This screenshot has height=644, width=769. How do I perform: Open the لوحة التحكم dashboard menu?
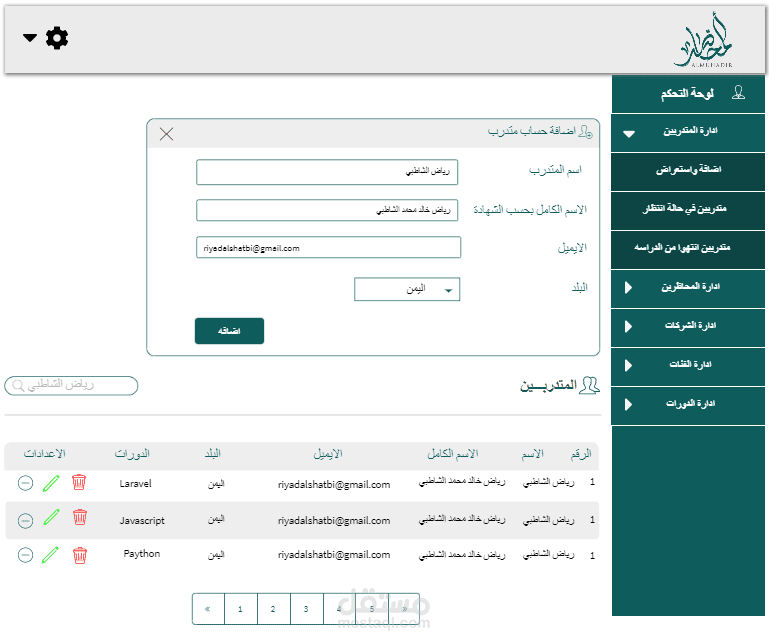tap(688, 93)
